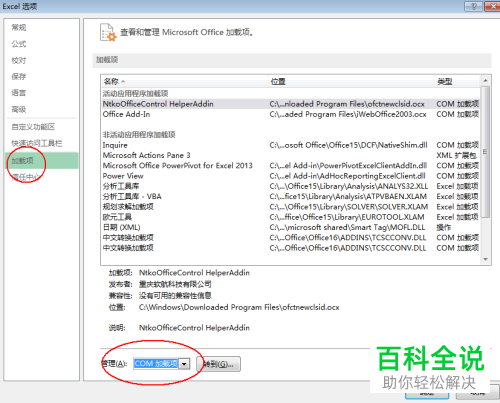Select the 加载项 category
This screenshot has width=500, height=403.
tap(42, 161)
